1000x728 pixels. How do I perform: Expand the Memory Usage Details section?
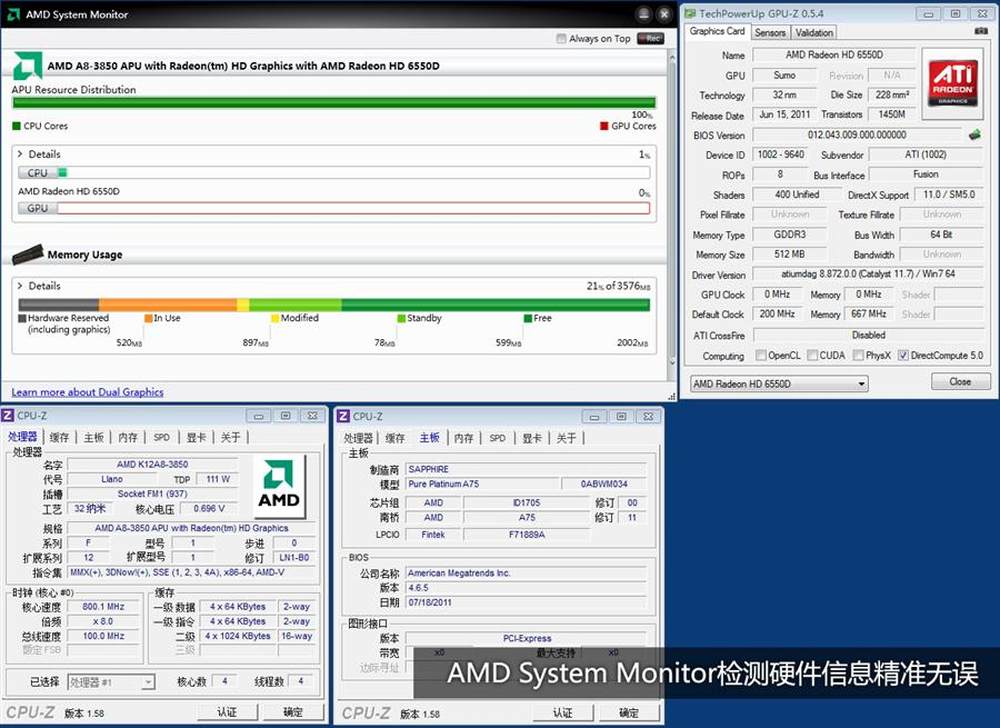coord(20,285)
